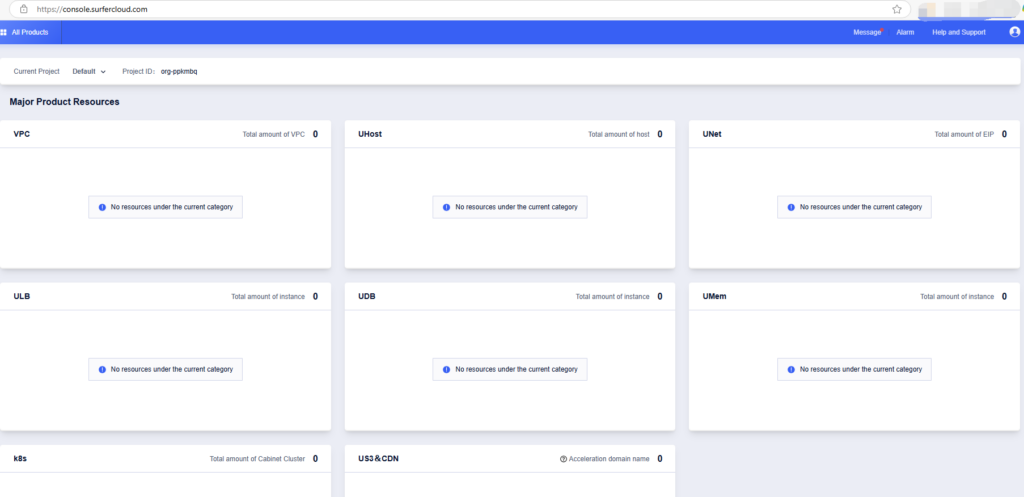Click Total amount of instance in ULB card
This screenshot has width=1024, height=497.
(268, 297)
